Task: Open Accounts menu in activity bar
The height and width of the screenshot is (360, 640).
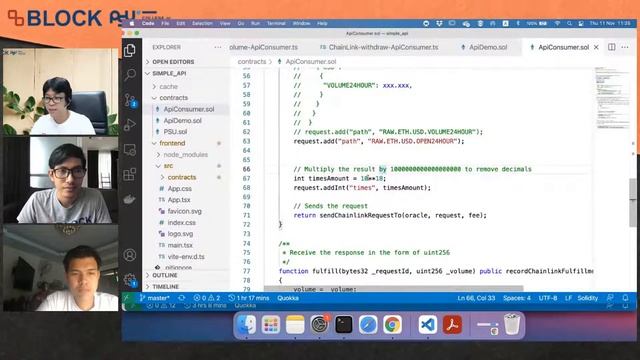Action: (x=130, y=255)
